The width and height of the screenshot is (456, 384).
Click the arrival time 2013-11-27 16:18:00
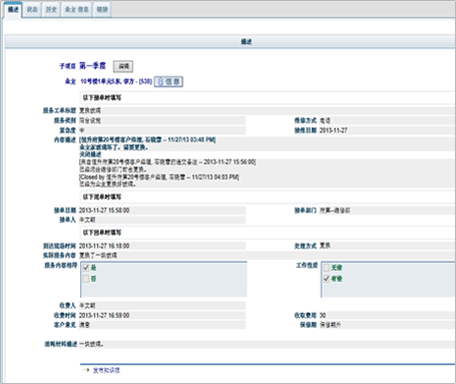(x=104, y=246)
